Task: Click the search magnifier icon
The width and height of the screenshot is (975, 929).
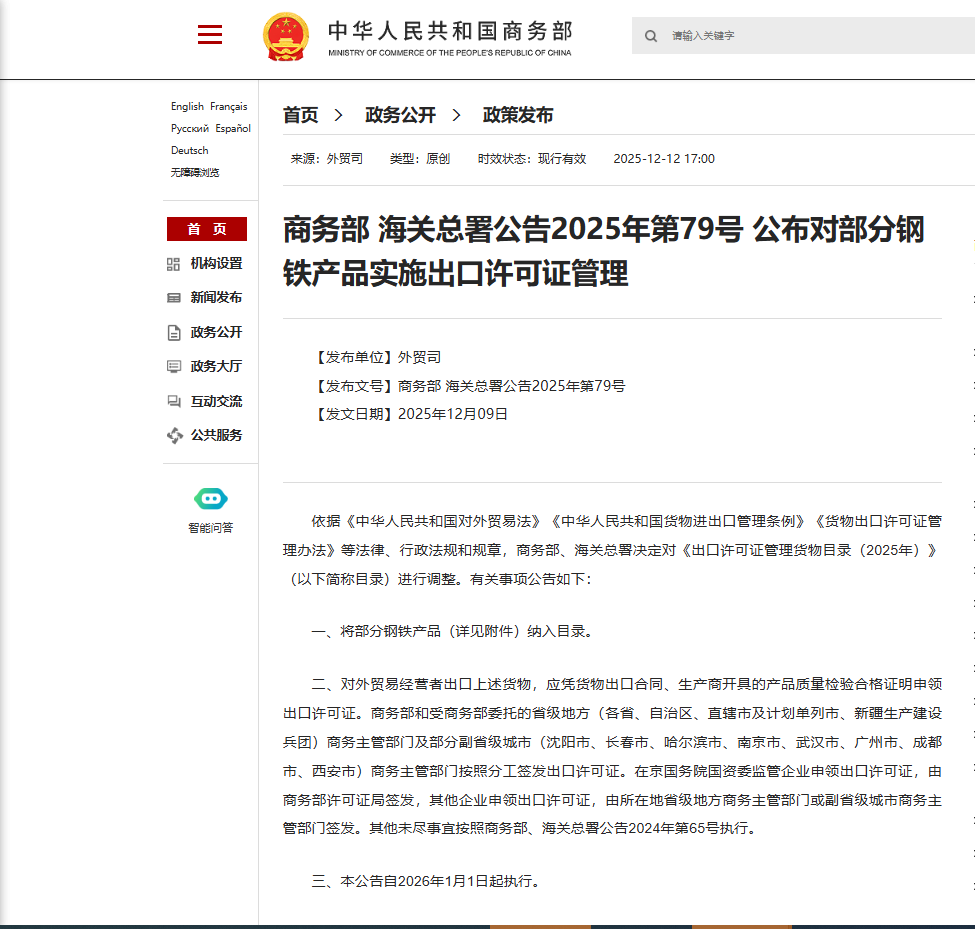Action: pyautogui.click(x=651, y=36)
